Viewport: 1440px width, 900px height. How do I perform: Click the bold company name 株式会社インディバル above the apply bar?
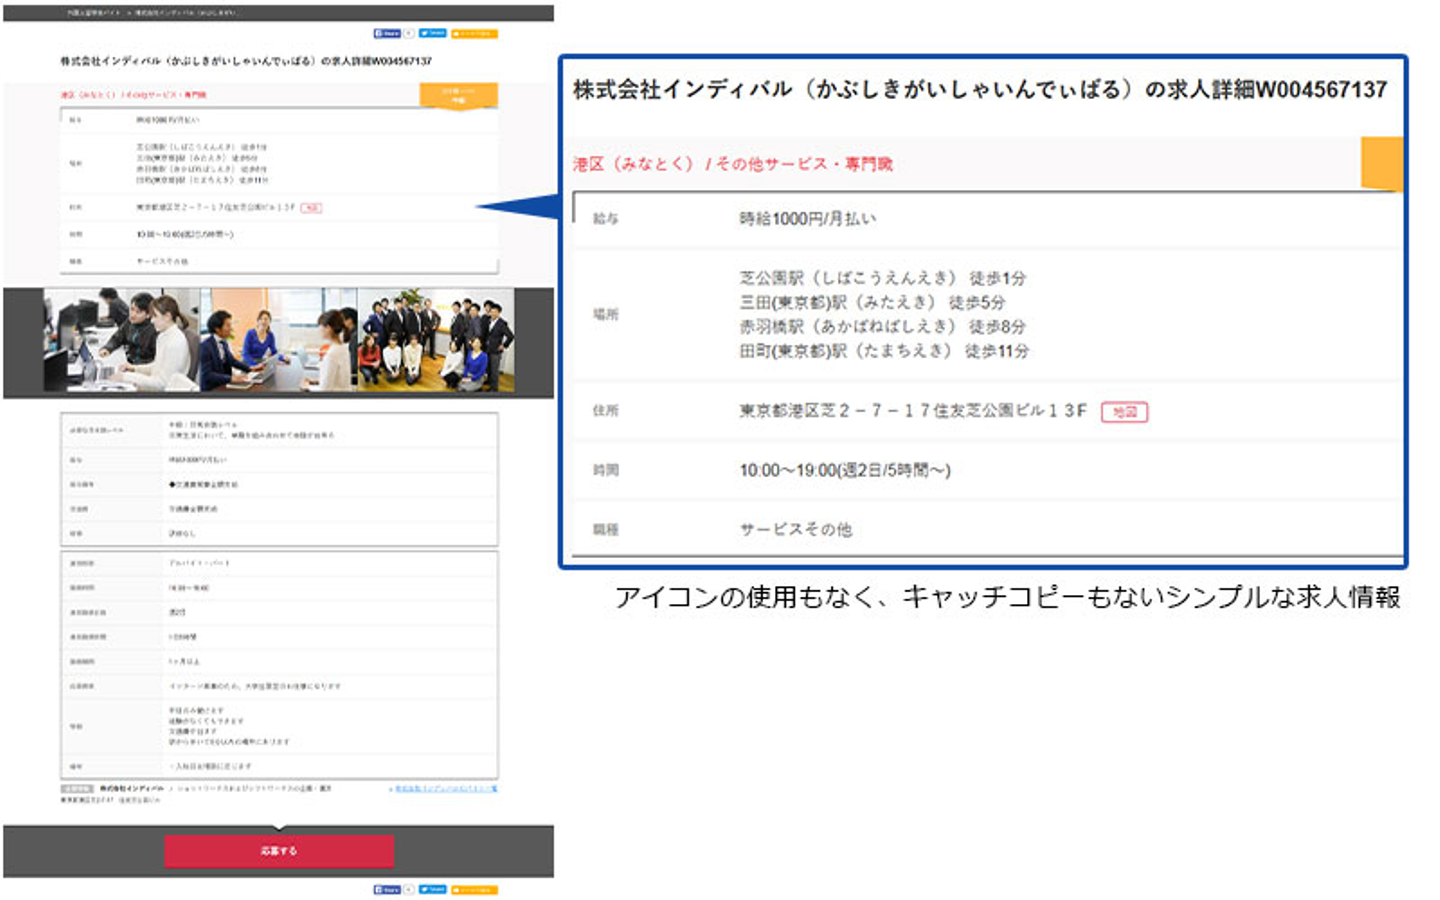pos(131,789)
